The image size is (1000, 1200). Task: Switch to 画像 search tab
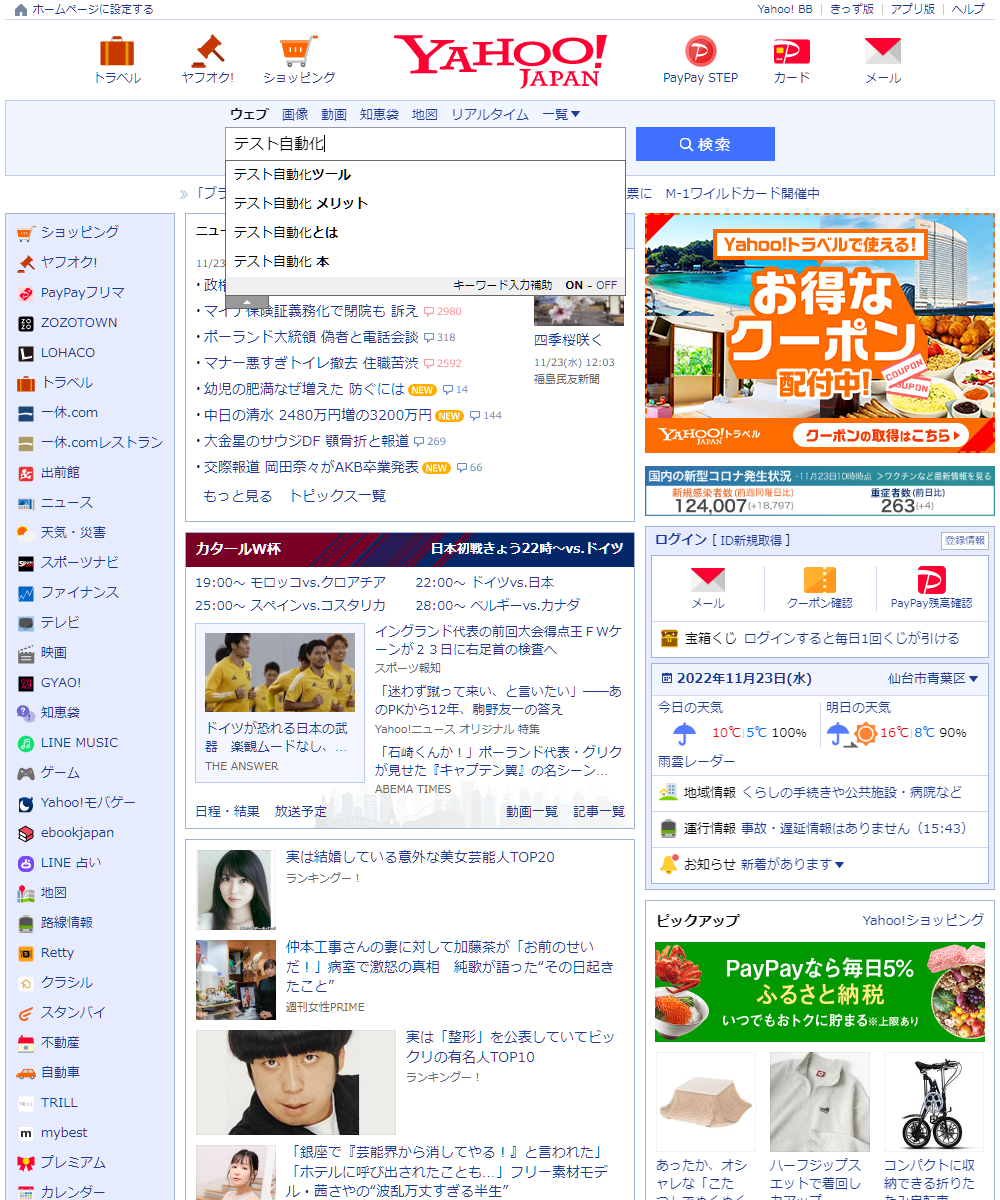[295, 114]
